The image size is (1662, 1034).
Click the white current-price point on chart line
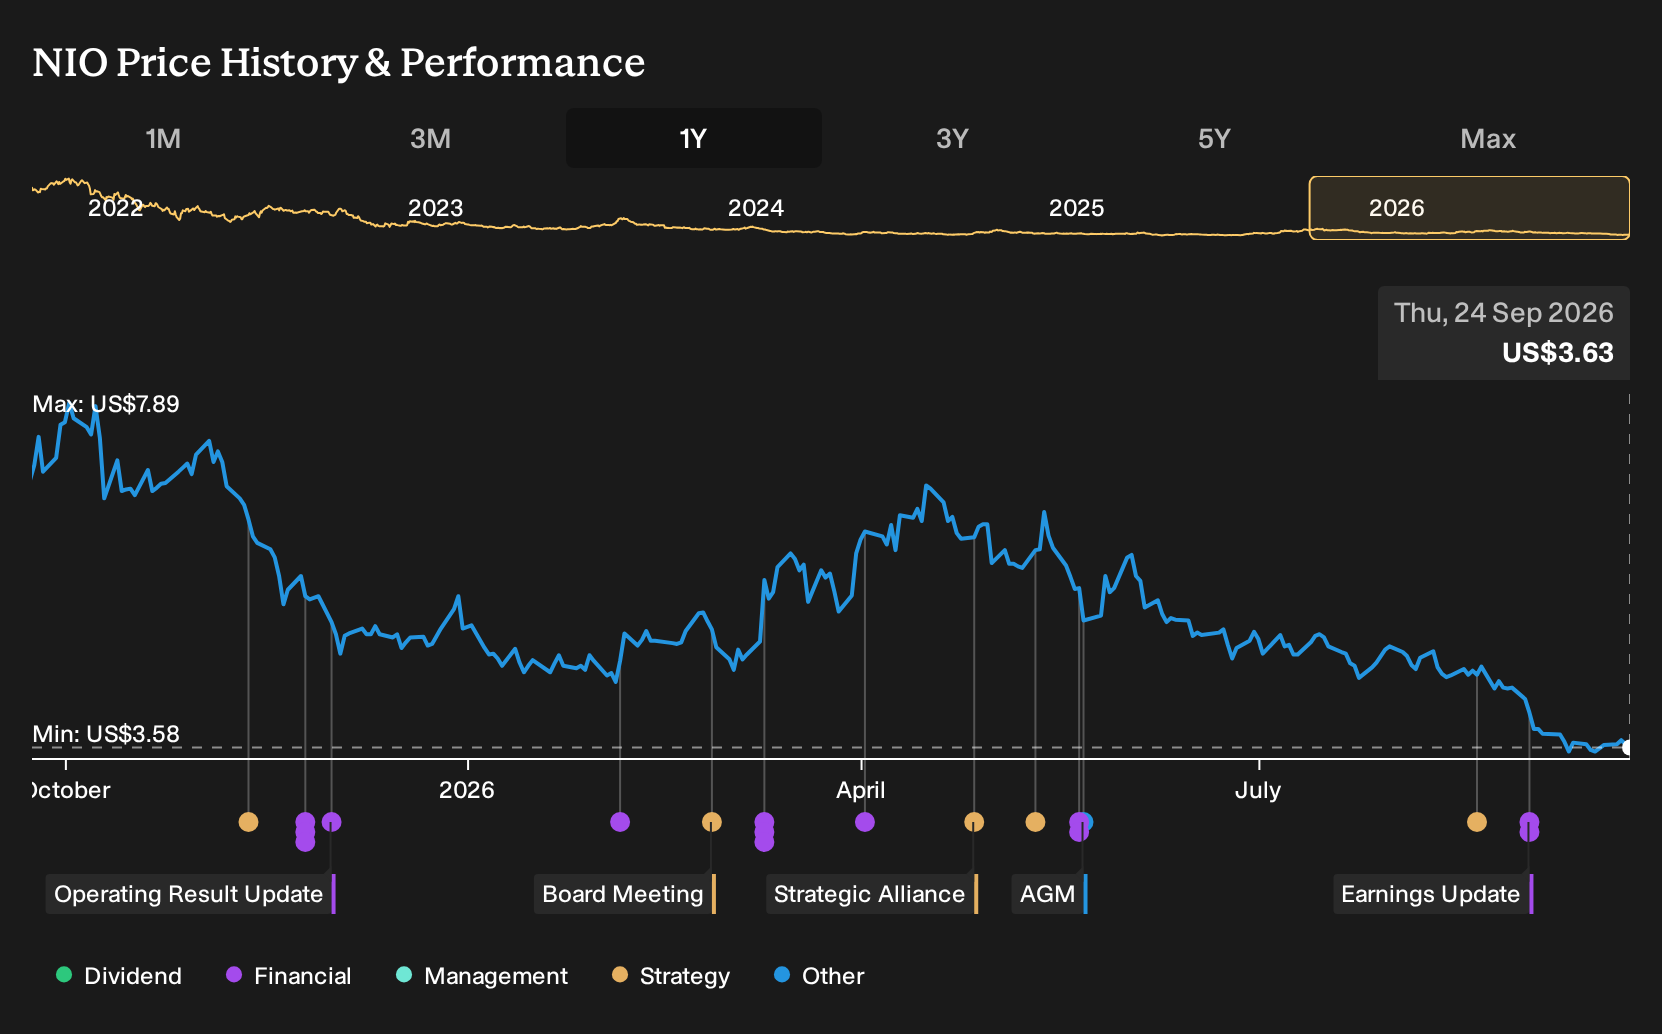[1627, 747]
